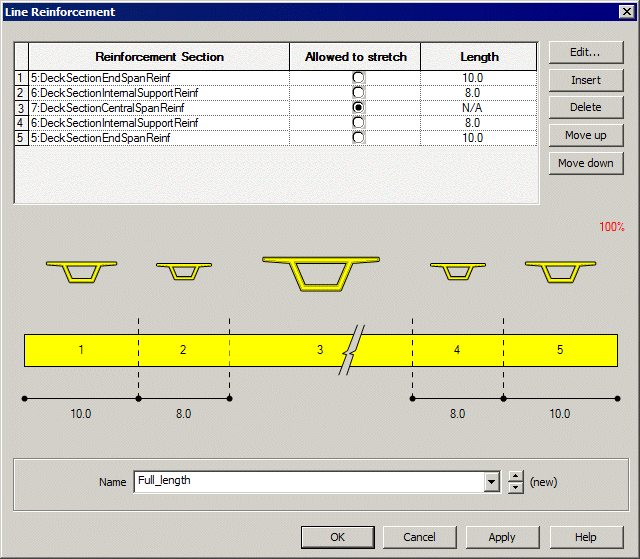Select row 4 cell 6:DeckSectionInternalSupportReinf

point(159,123)
